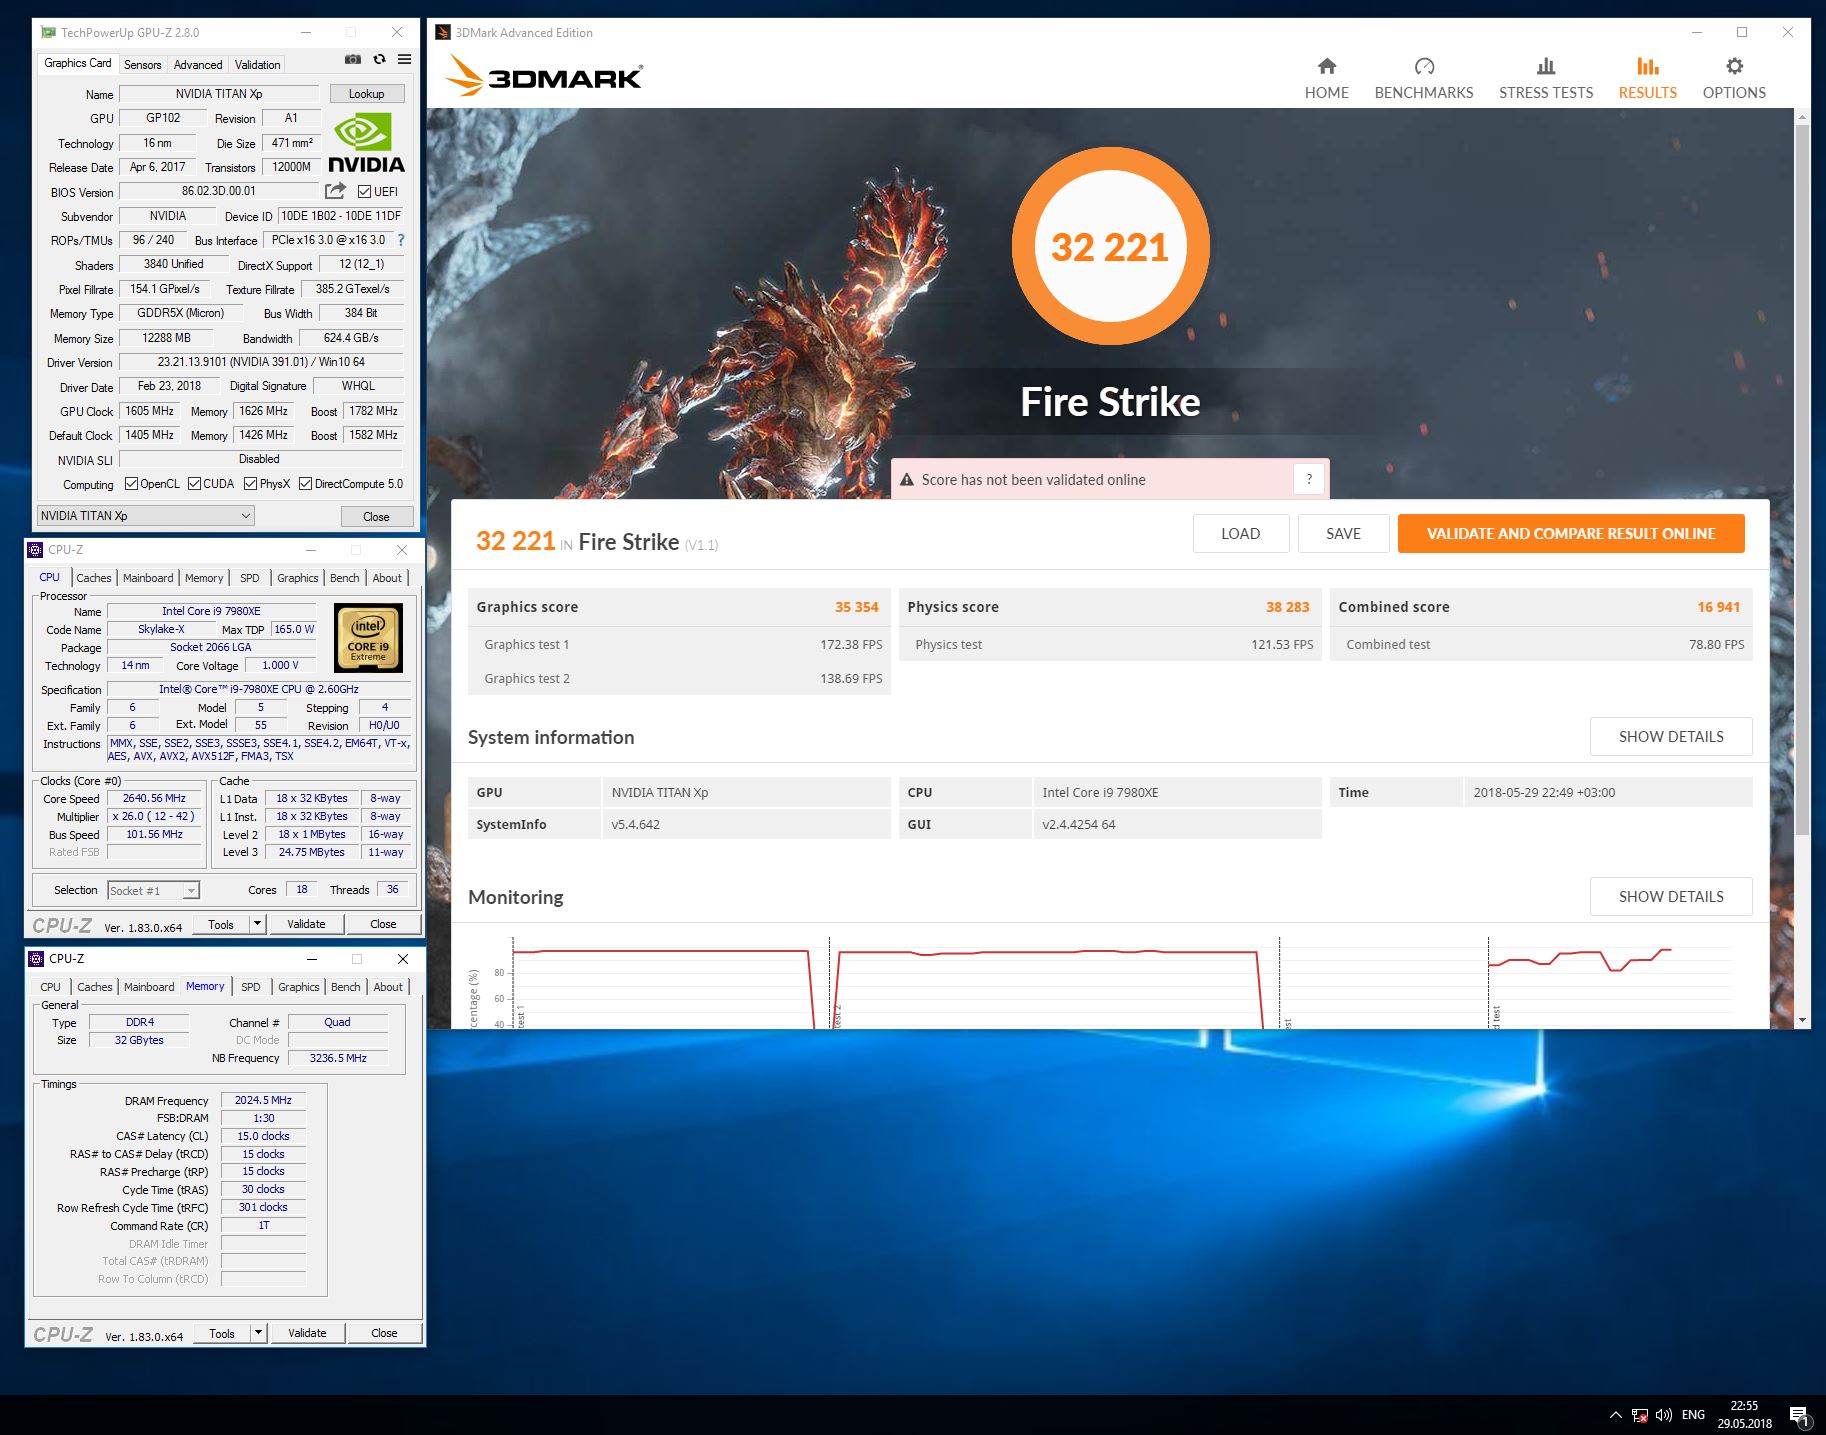Screen dimensions: 1826x1435
Task: Click the 3DMark scrollbar down arrow
Action: [1802, 1020]
